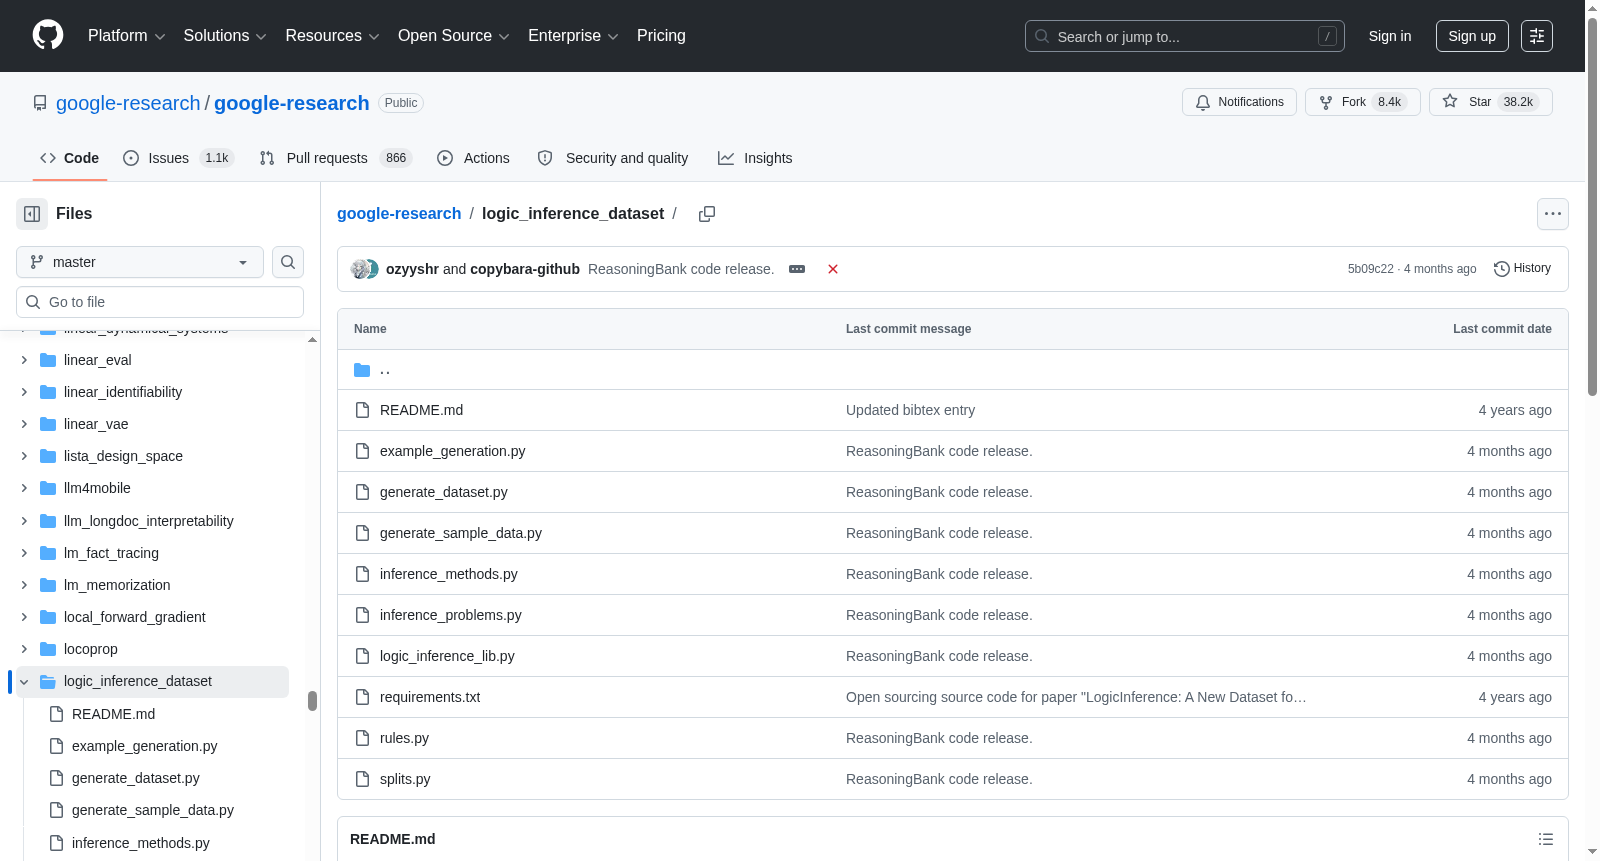Image resolution: width=1600 pixels, height=861 pixels.
Task: Click the Sign up button
Action: click(x=1472, y=36)
